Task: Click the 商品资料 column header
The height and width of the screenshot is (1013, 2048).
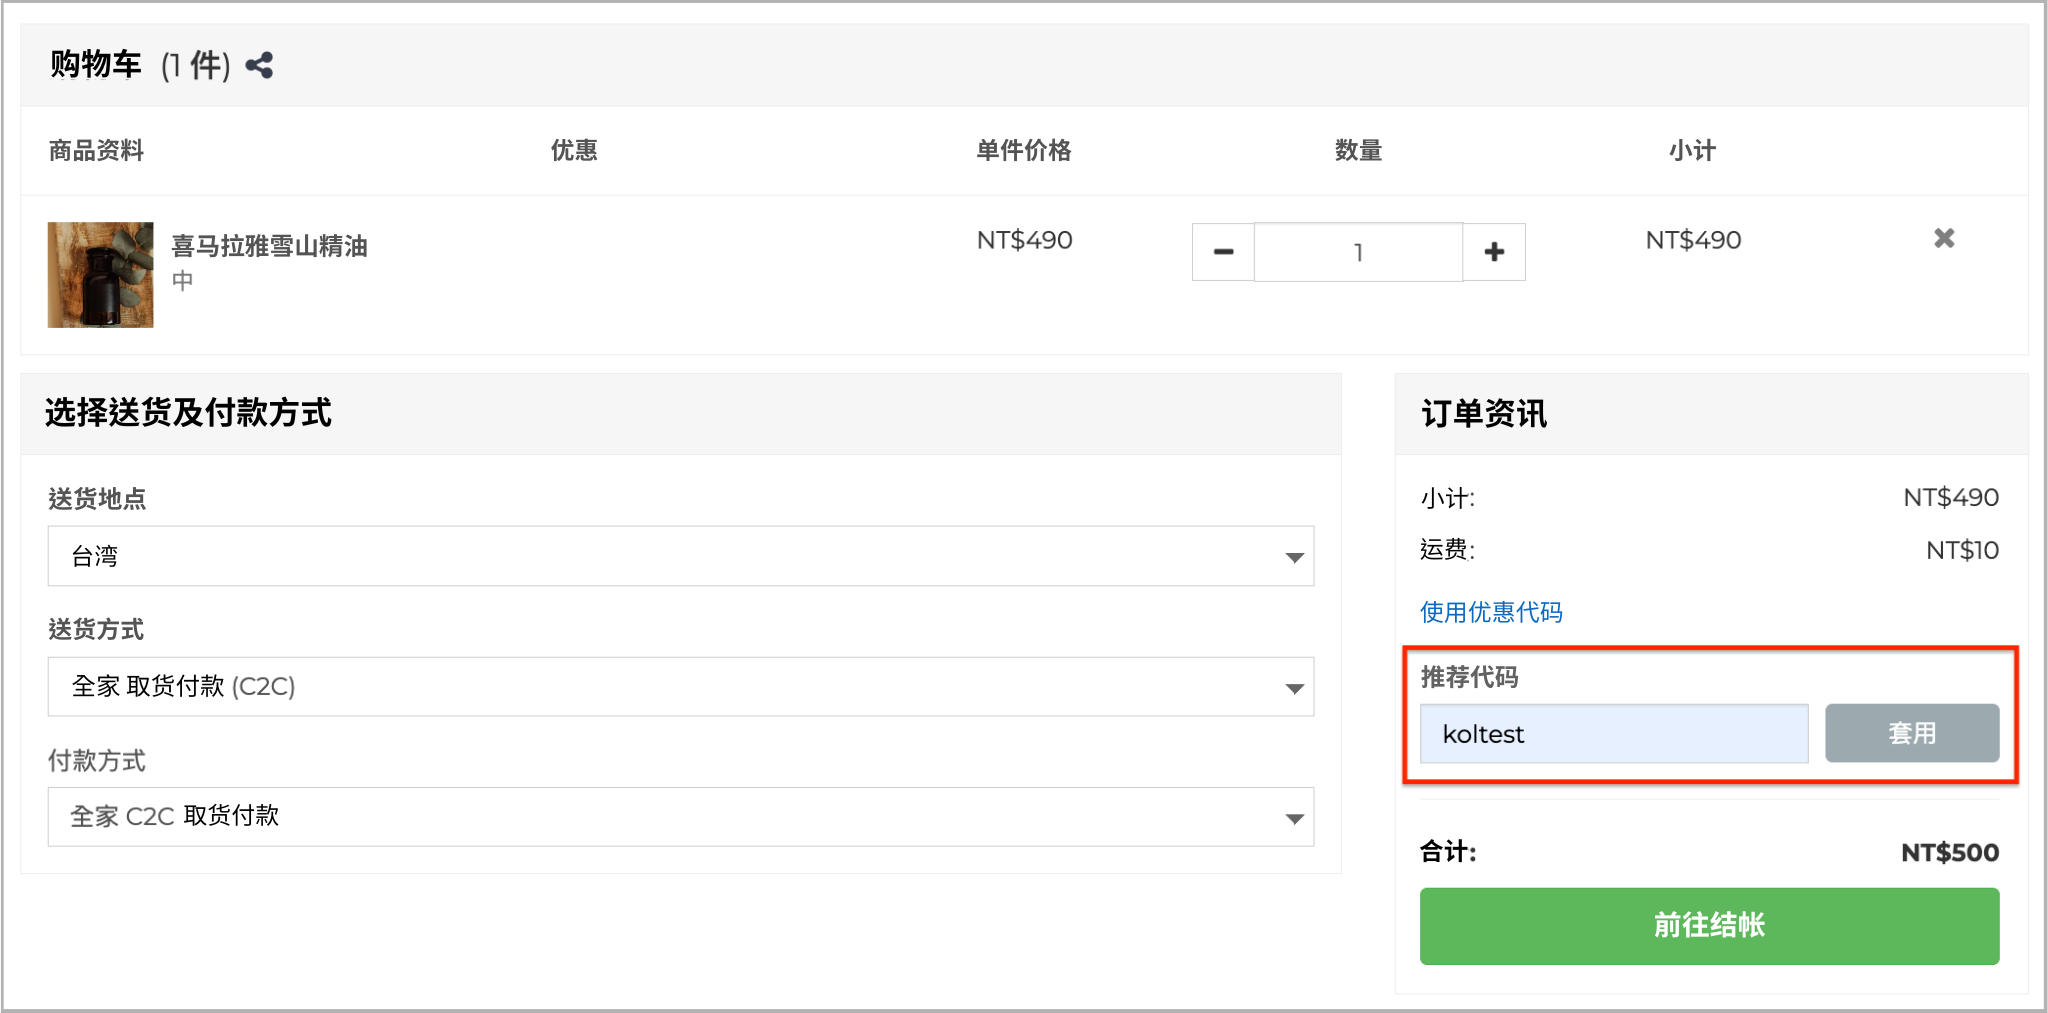Action: 97,151
